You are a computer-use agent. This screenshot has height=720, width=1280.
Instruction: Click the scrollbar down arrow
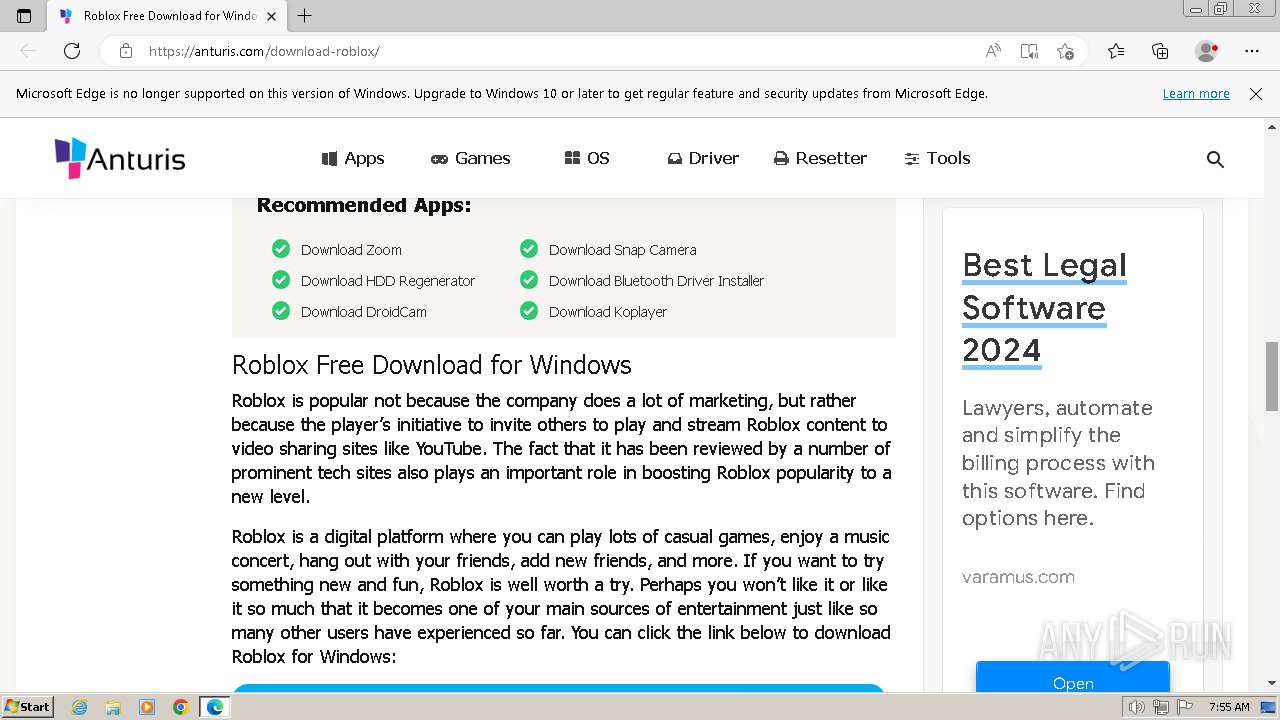point(1272,683)
